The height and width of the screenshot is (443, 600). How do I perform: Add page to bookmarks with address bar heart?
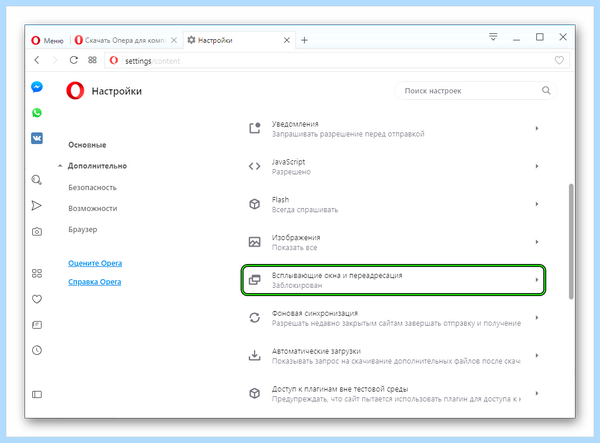coord(559,60)
